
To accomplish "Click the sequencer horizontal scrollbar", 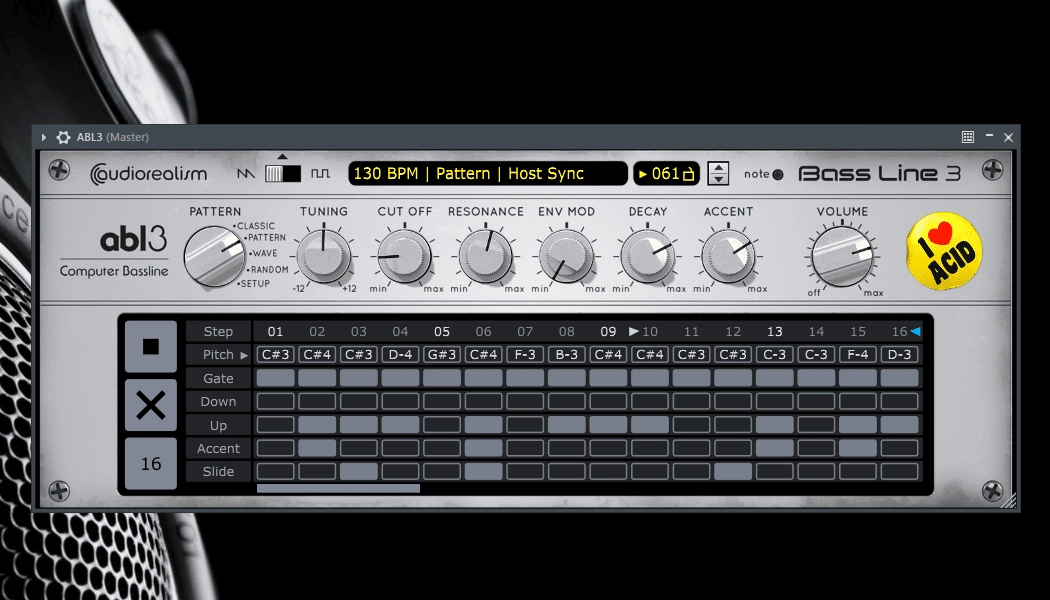I will [338, 489].
